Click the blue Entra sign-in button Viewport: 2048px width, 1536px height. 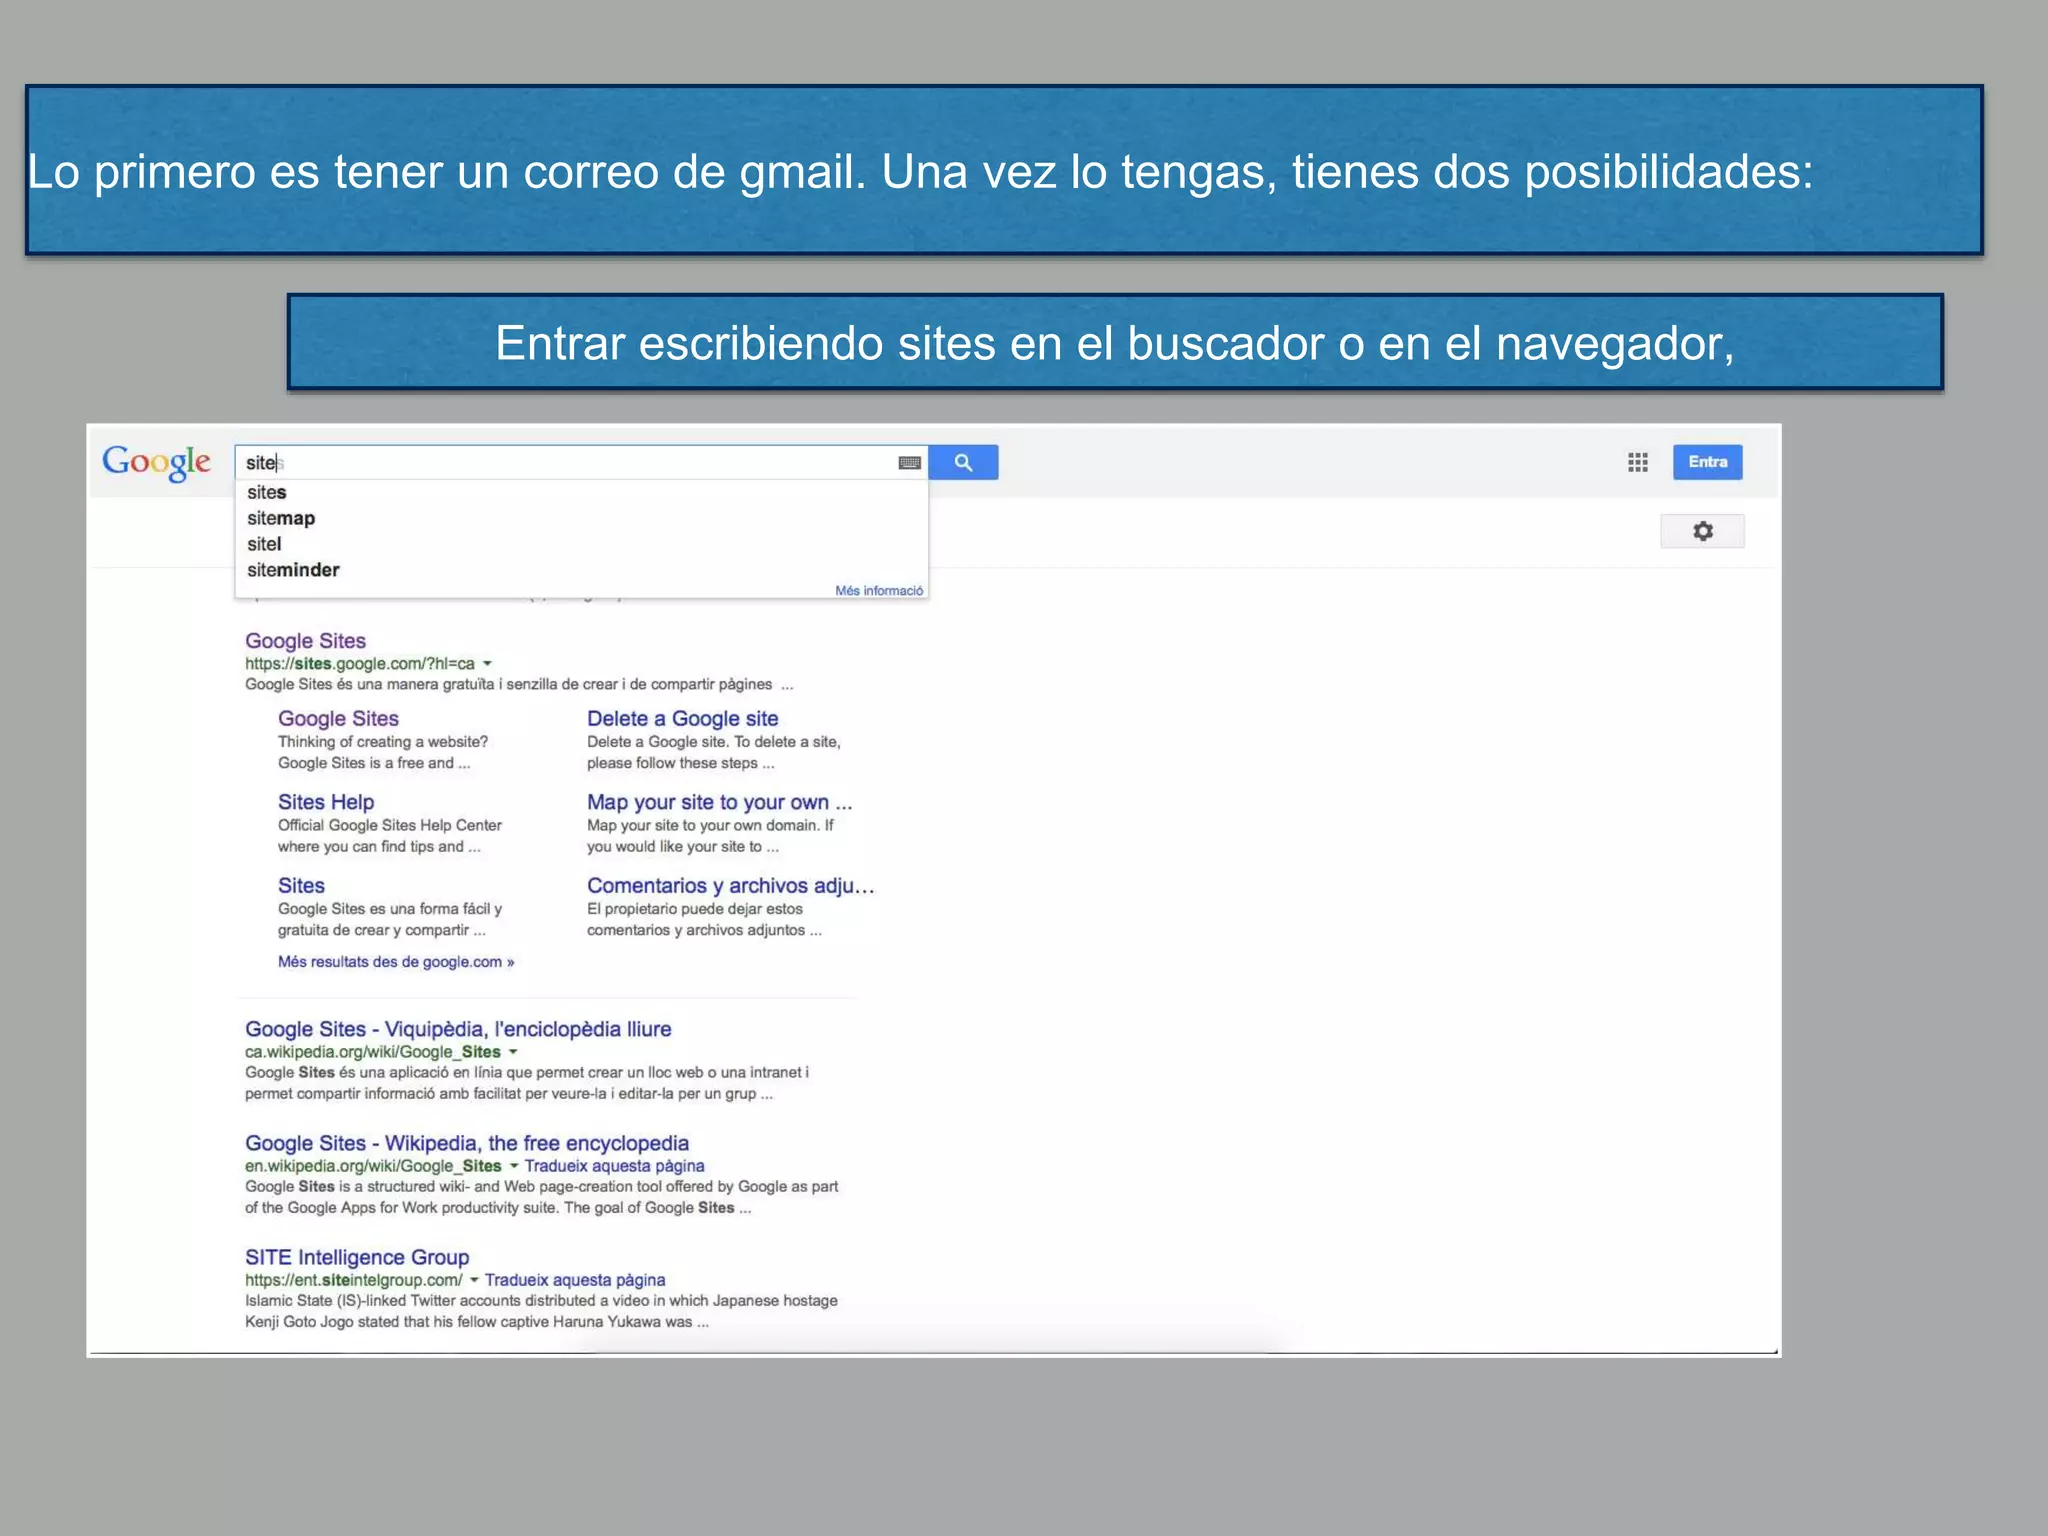(x=1708, y=462)
